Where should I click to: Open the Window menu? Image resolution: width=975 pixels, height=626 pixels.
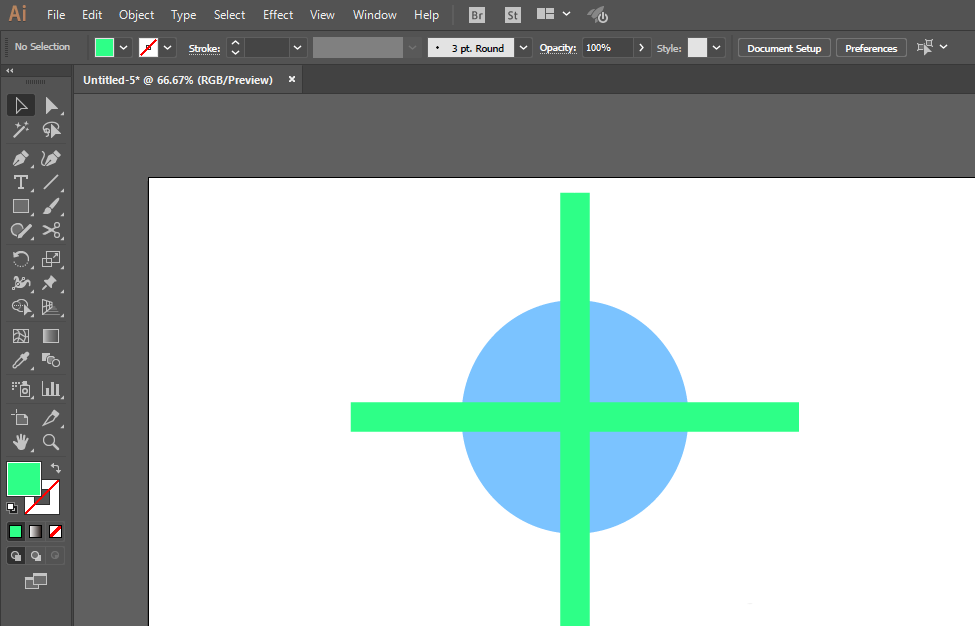[x=374, y=15]
